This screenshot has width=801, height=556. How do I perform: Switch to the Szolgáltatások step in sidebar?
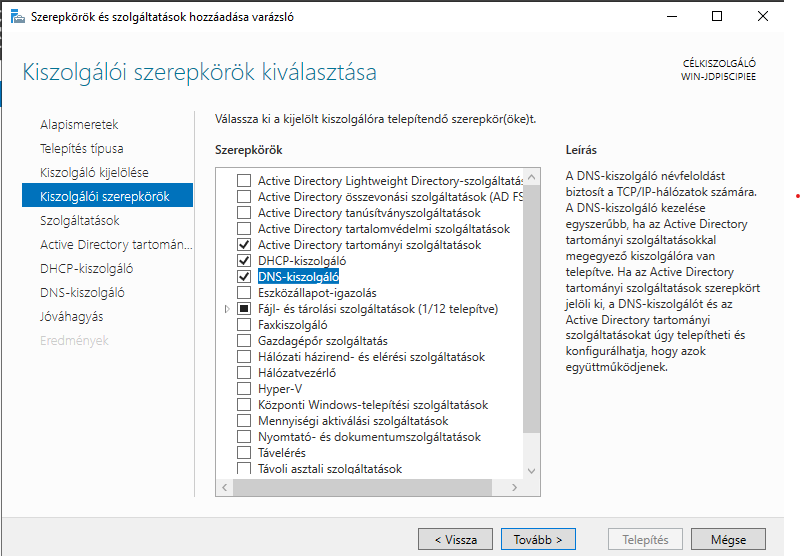pos(80,221)
